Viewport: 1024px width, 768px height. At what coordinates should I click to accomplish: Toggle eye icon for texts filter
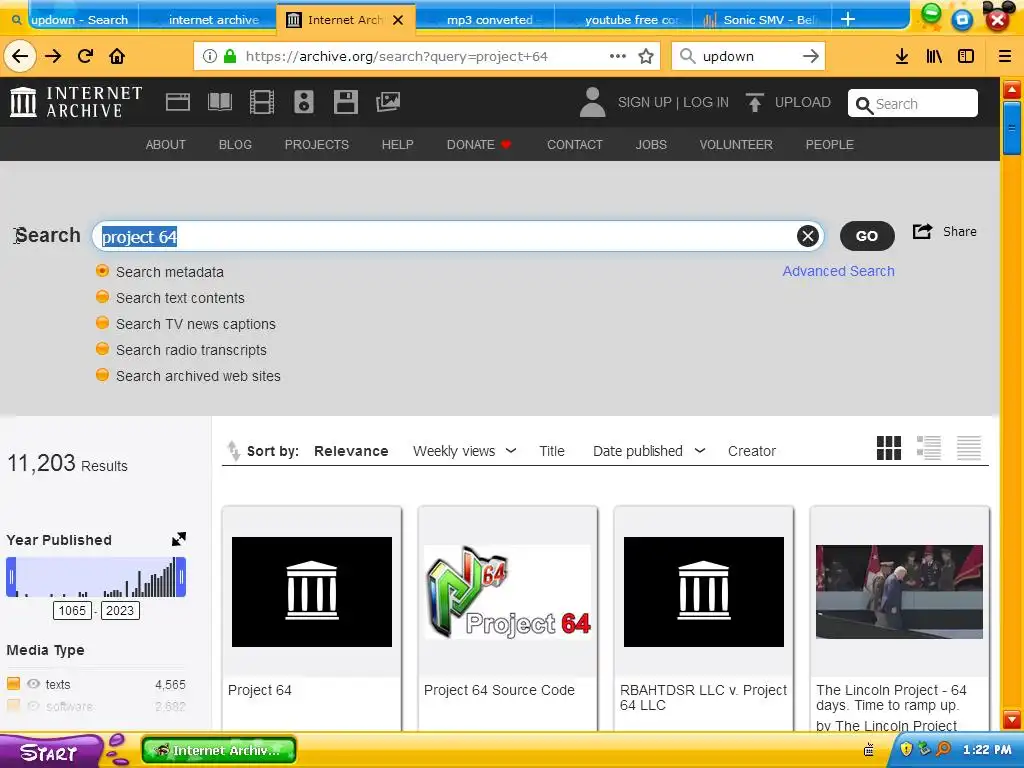coord(33,684)
